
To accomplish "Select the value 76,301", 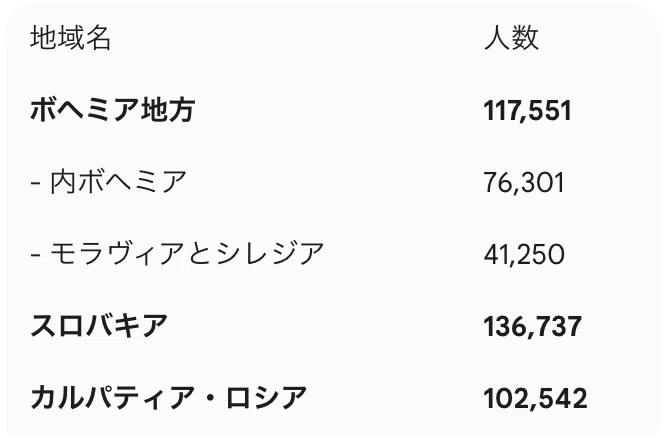I will (524, 183).
